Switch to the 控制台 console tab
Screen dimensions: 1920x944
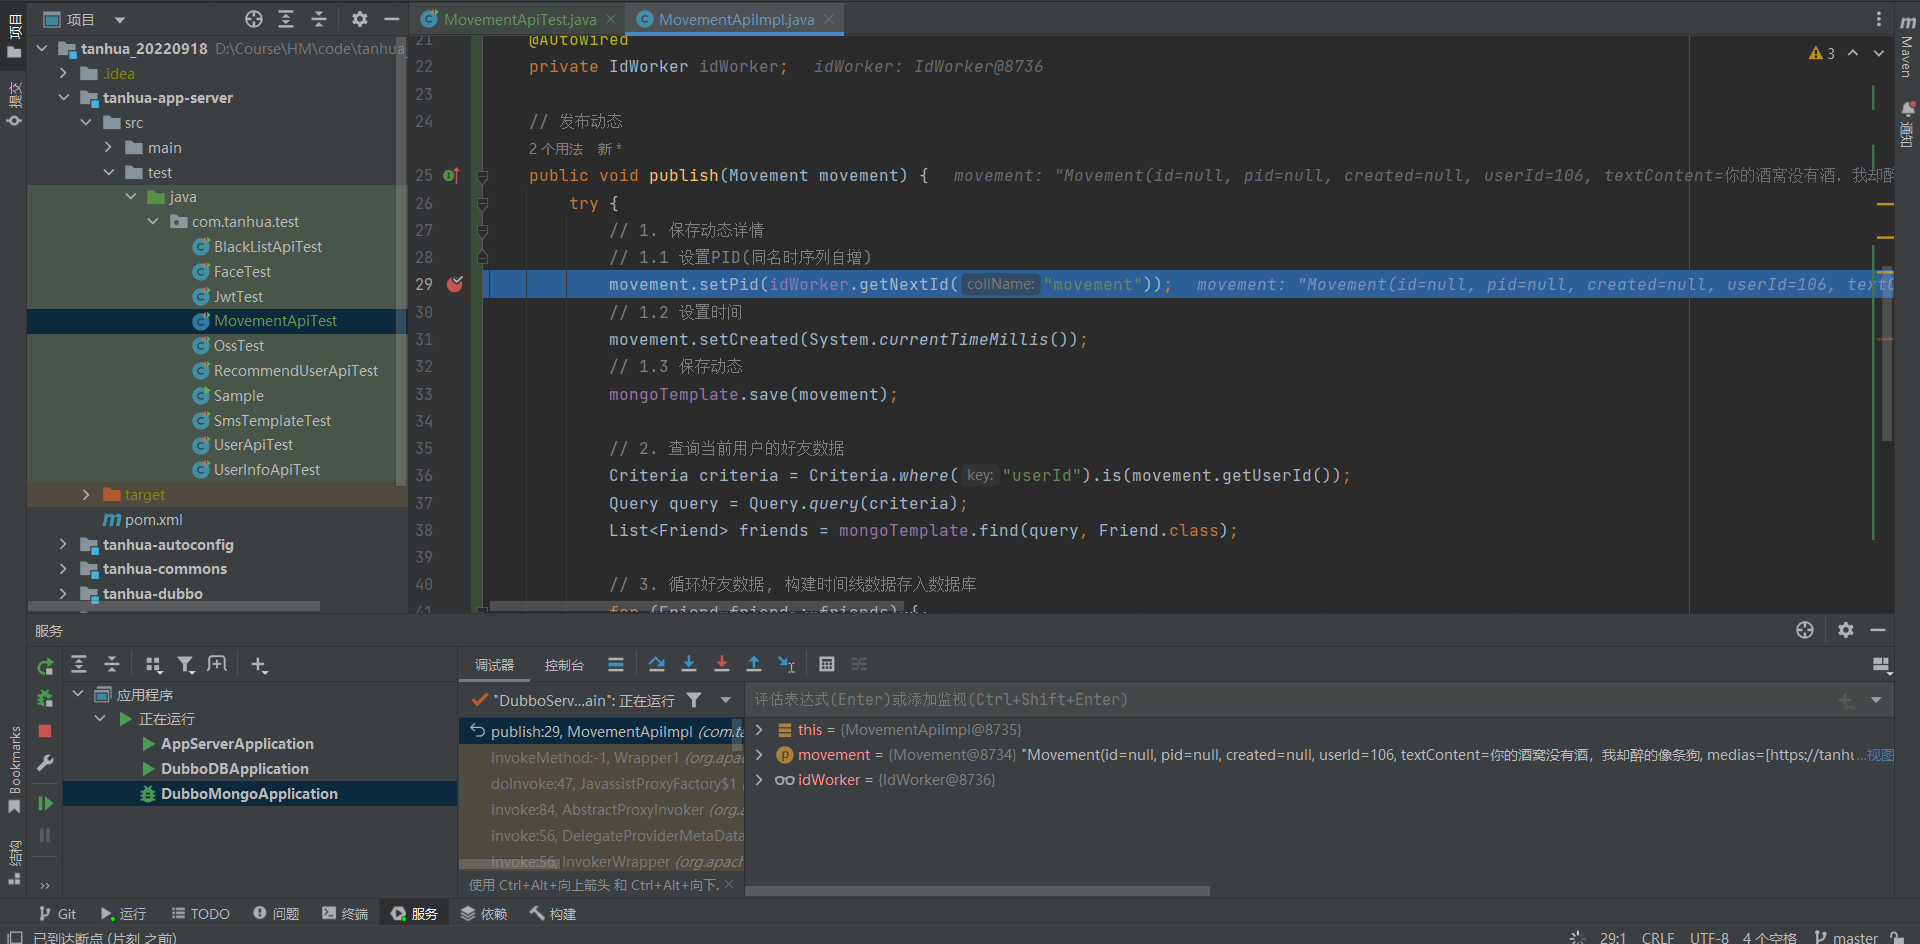point(564,665)
